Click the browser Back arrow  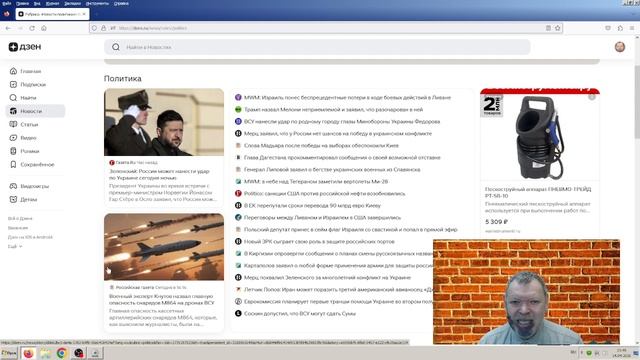tap(8, 28)
